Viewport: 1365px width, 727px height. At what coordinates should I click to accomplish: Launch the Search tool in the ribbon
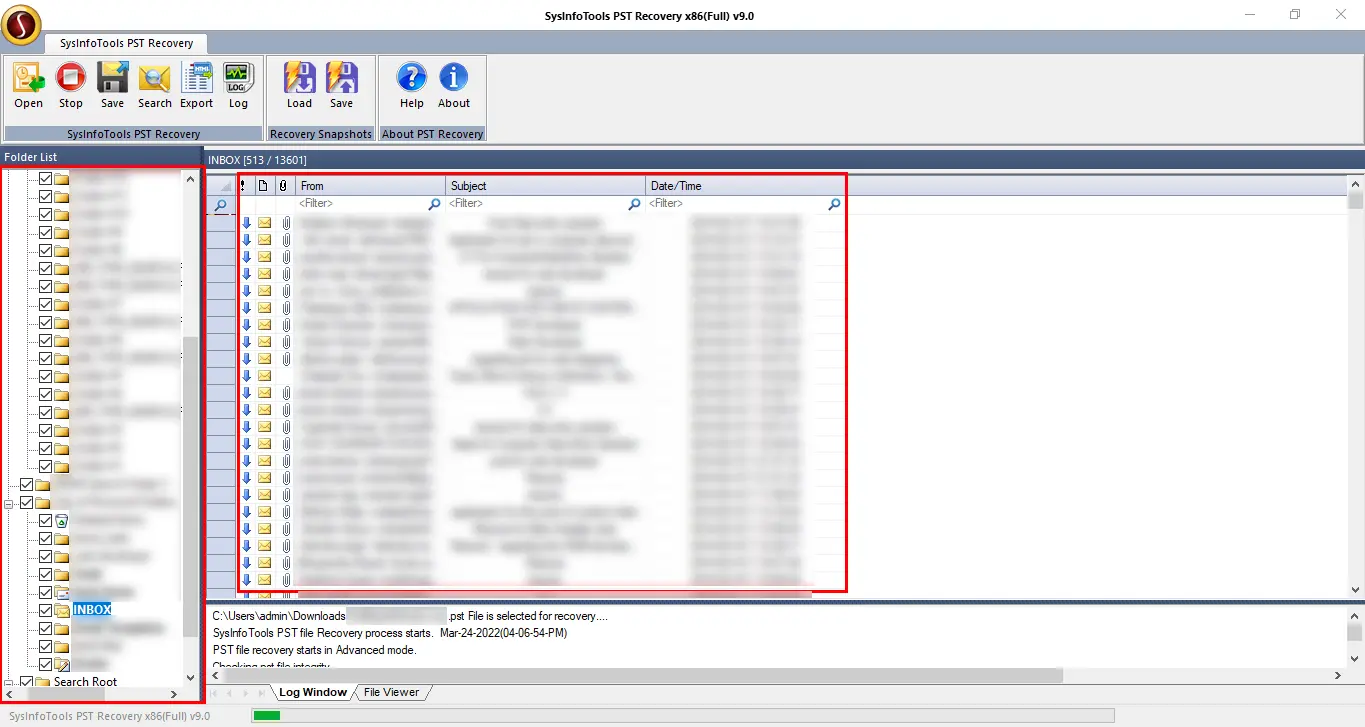tap(155, 78)
